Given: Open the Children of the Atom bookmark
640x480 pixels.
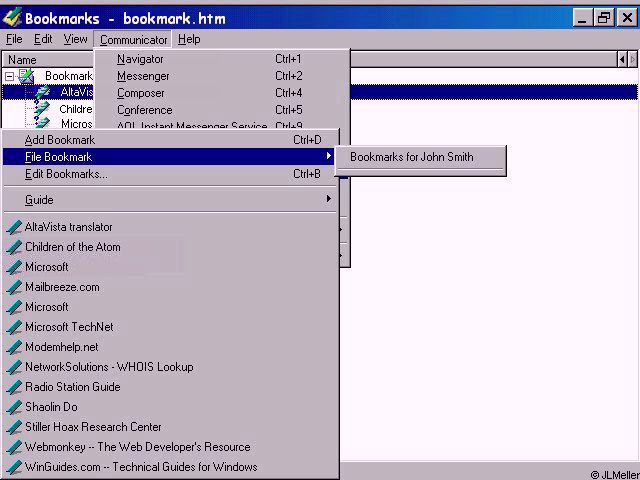Looking at the screenshot, I should pyautogui.click(x=171, y=247).
